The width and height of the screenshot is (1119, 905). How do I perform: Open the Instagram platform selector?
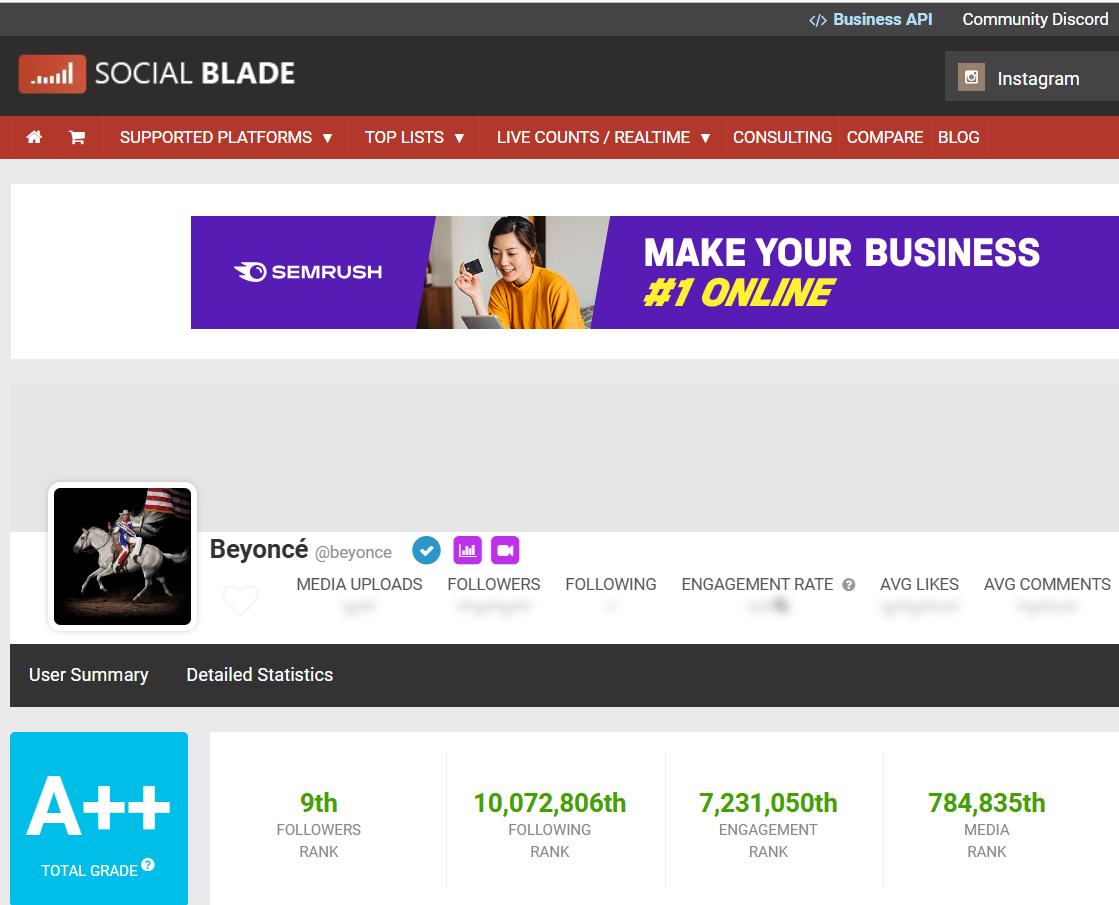(1031, 78)
